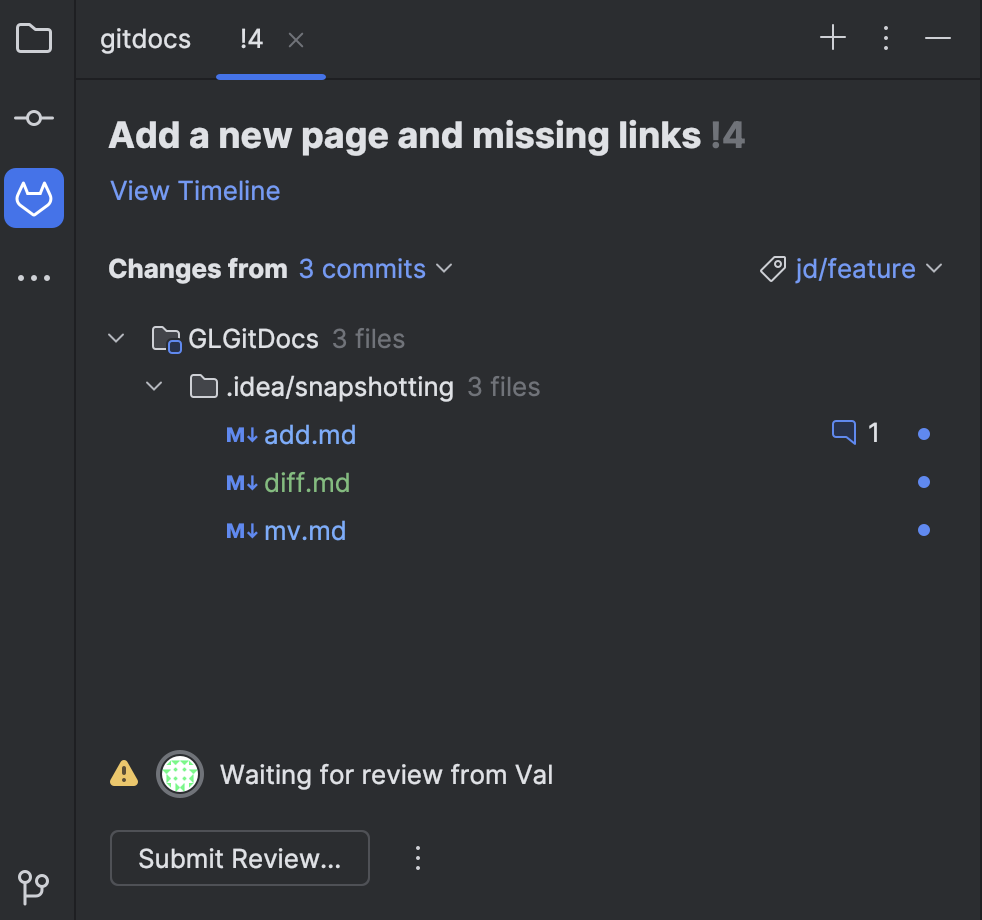Click the Submit Review button

point(240,858)
